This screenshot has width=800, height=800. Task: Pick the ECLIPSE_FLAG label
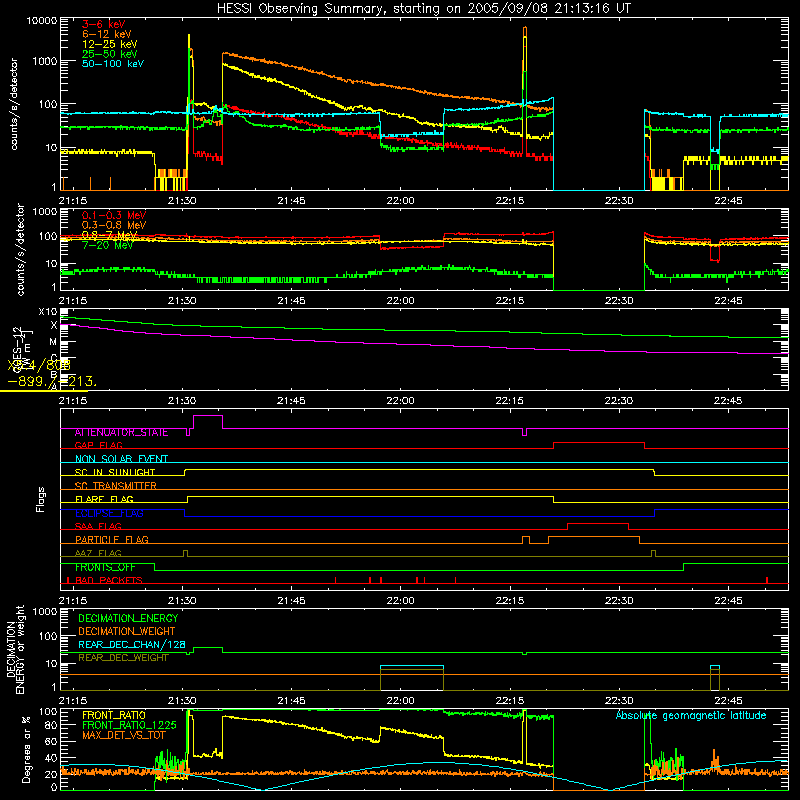pyautogui.click(x=109, y=513)
